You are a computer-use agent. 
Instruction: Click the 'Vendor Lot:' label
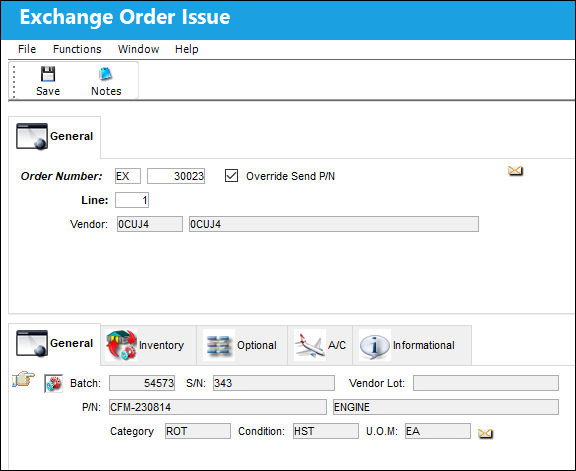click(x=377, y=383)
